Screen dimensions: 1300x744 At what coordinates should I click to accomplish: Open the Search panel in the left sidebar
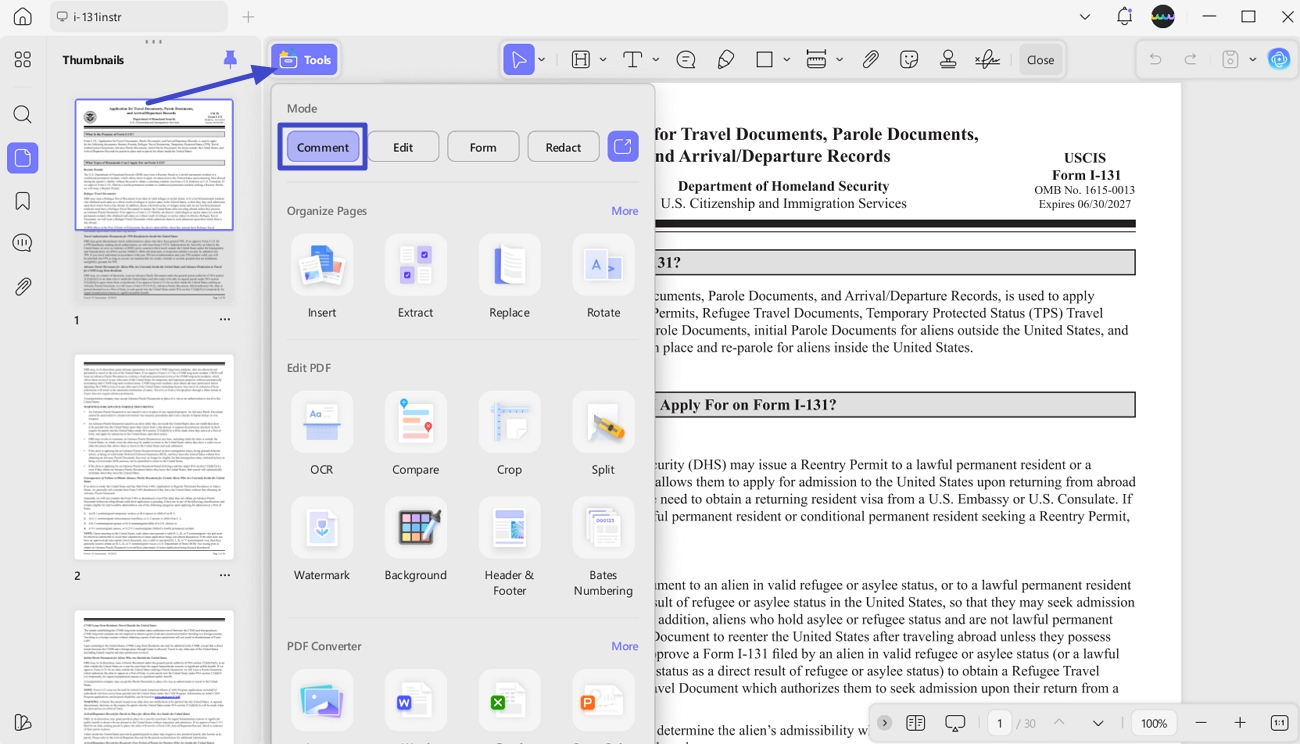click(x=22, y=115)
